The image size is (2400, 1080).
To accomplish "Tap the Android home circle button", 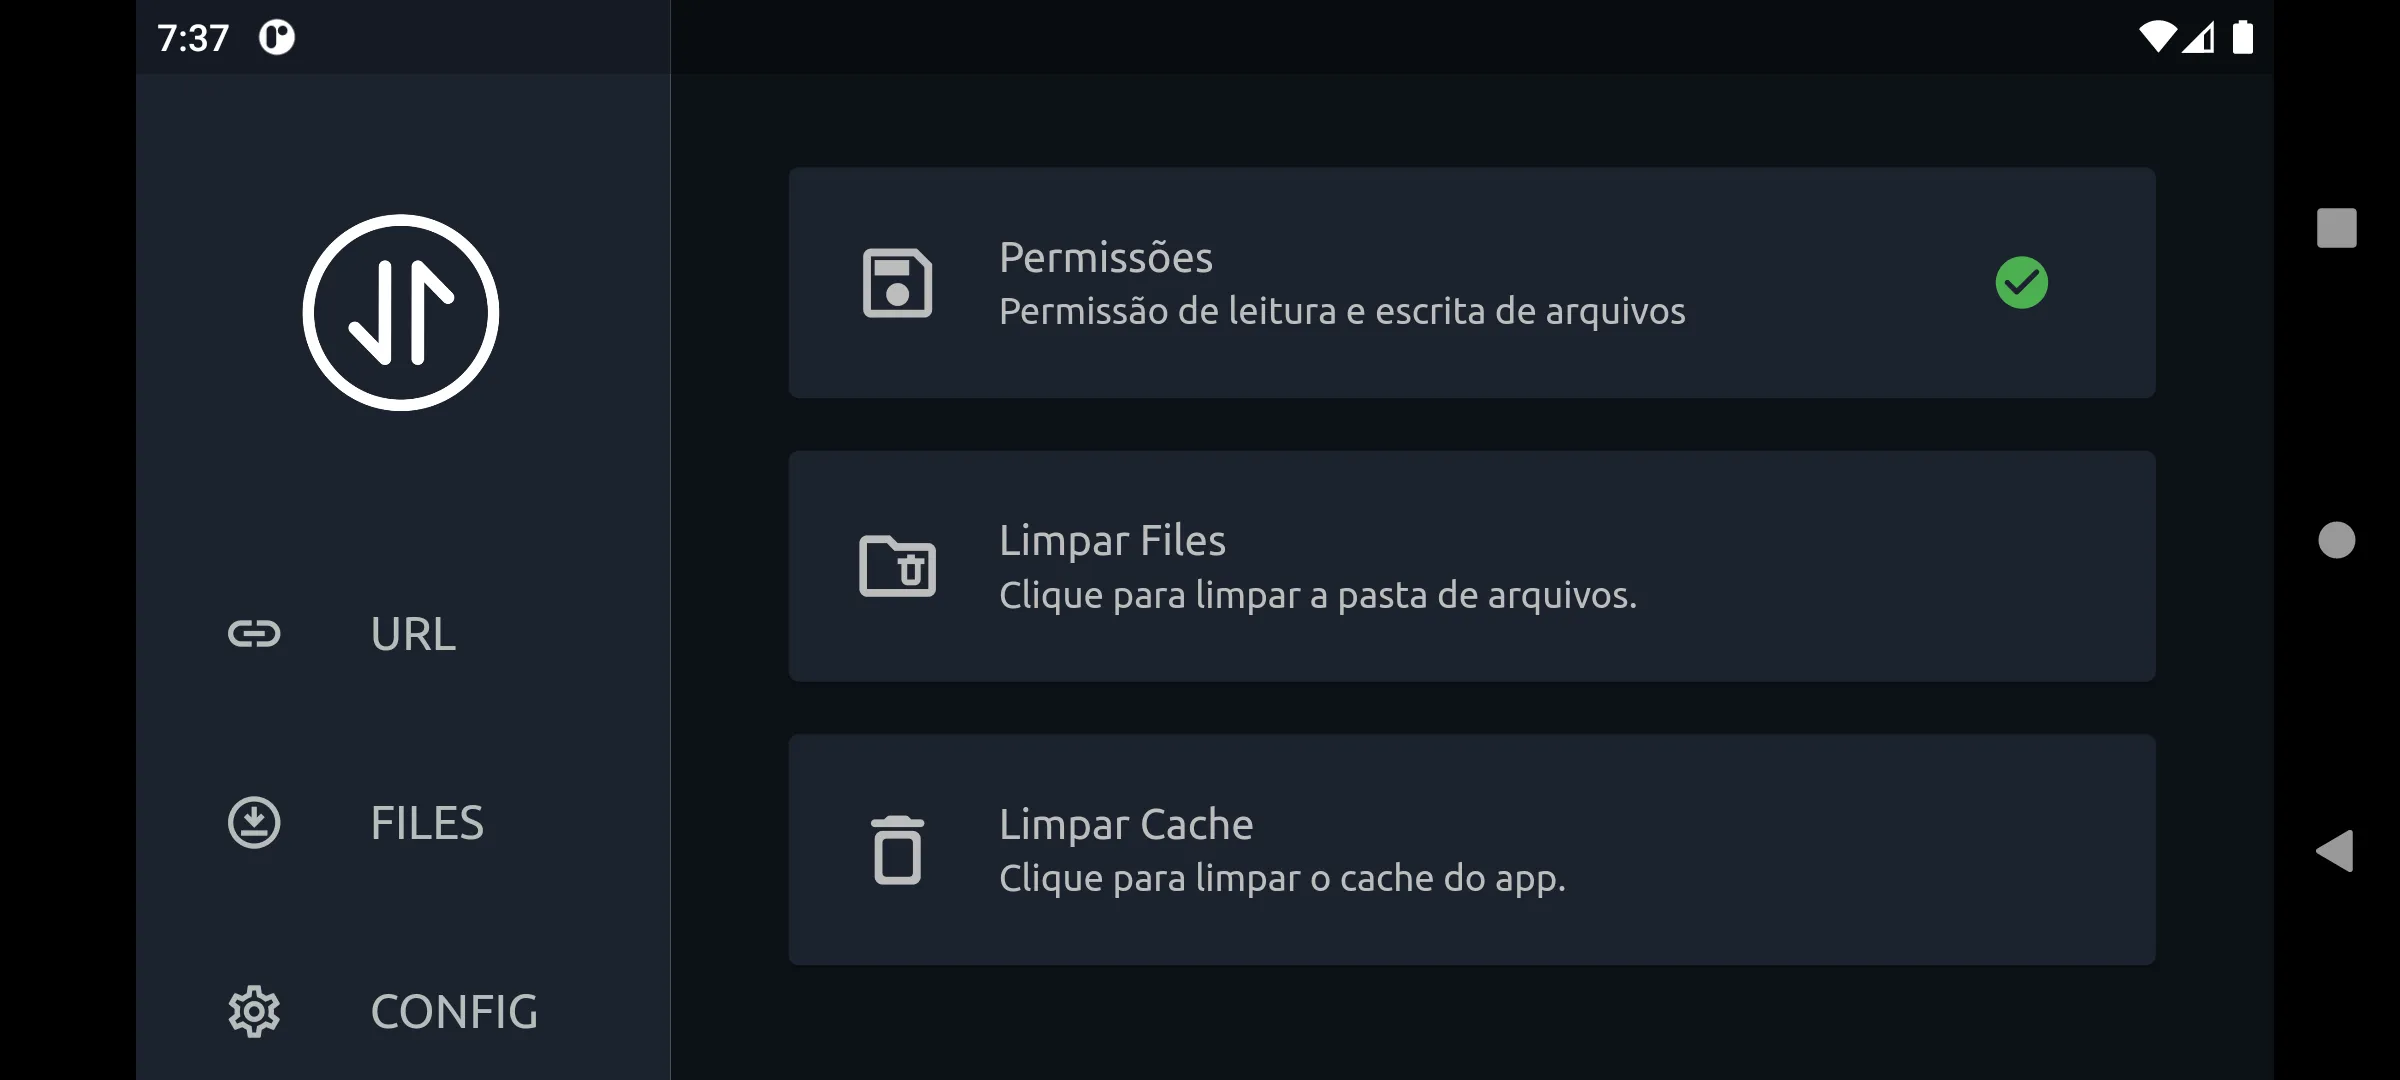I will click(x=2336, y=540).
